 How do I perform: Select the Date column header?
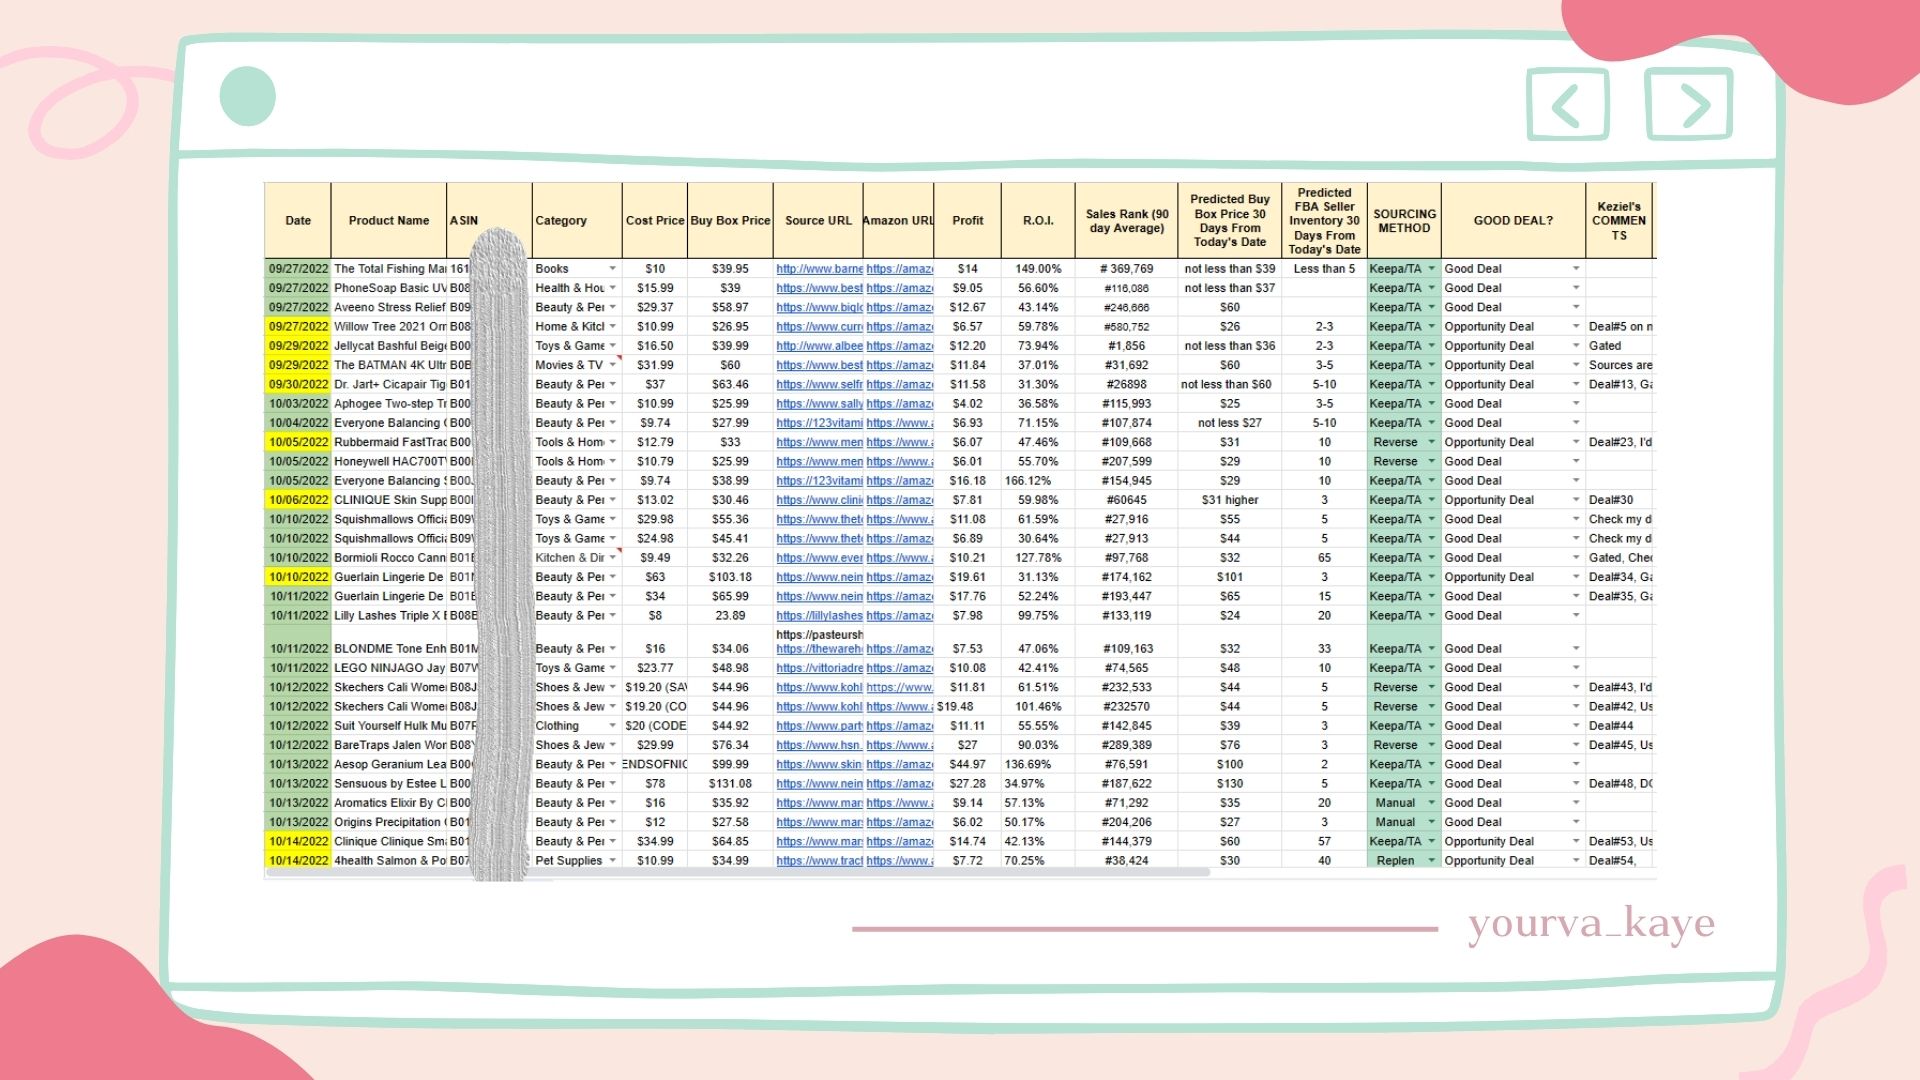click(x=298, y=221)
